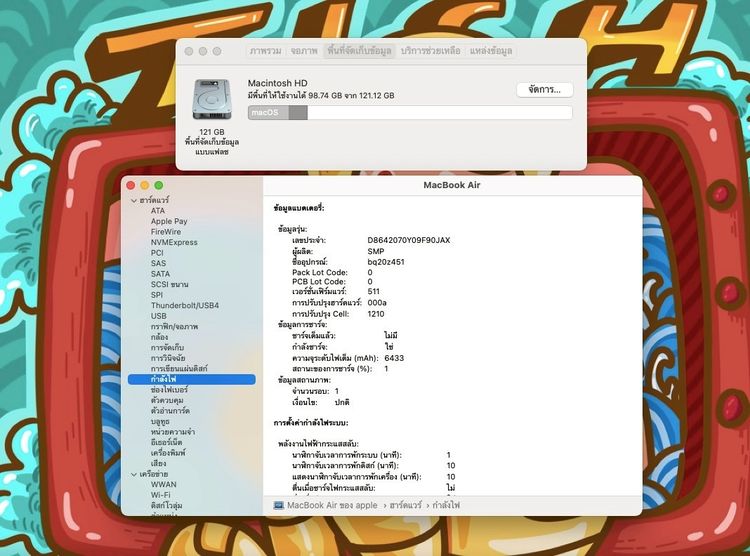Open the แหล่งข้อมูล resources tab
Screen dimensions: 750x556
[491, 51]
